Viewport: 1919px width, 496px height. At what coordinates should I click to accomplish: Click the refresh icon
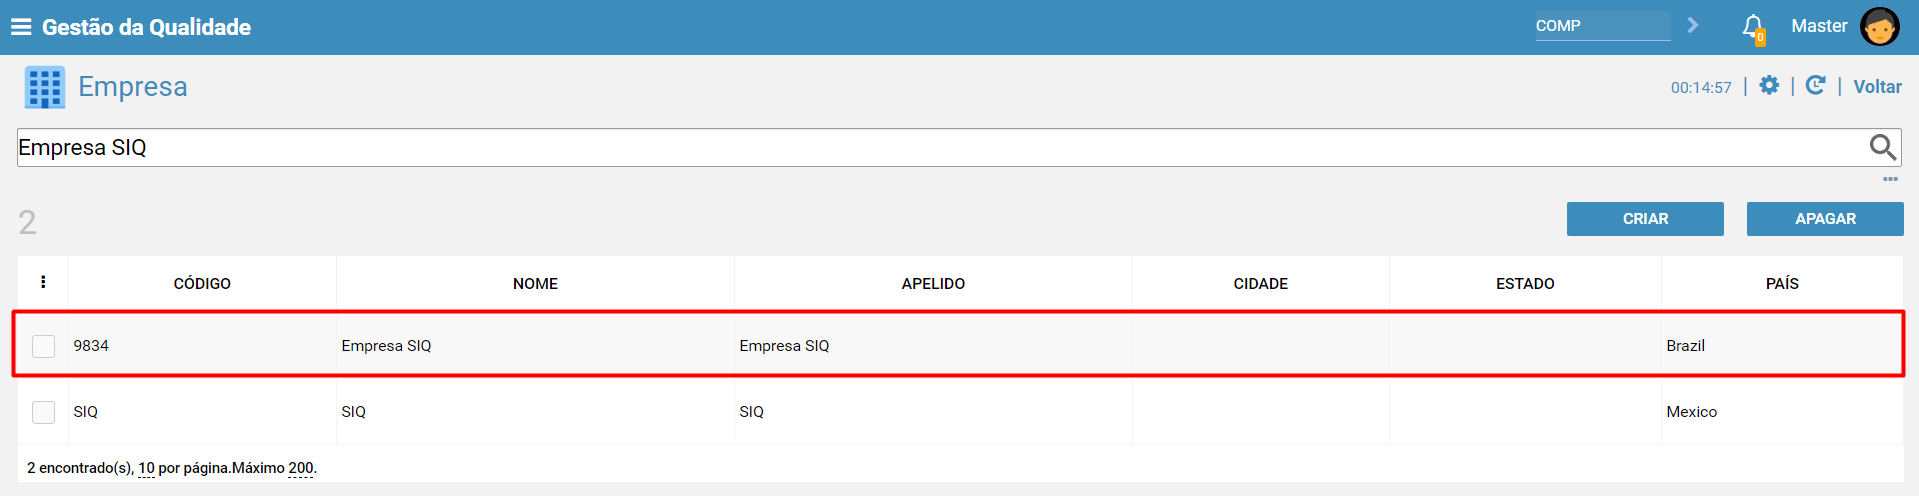click(x=1816, y=86)
